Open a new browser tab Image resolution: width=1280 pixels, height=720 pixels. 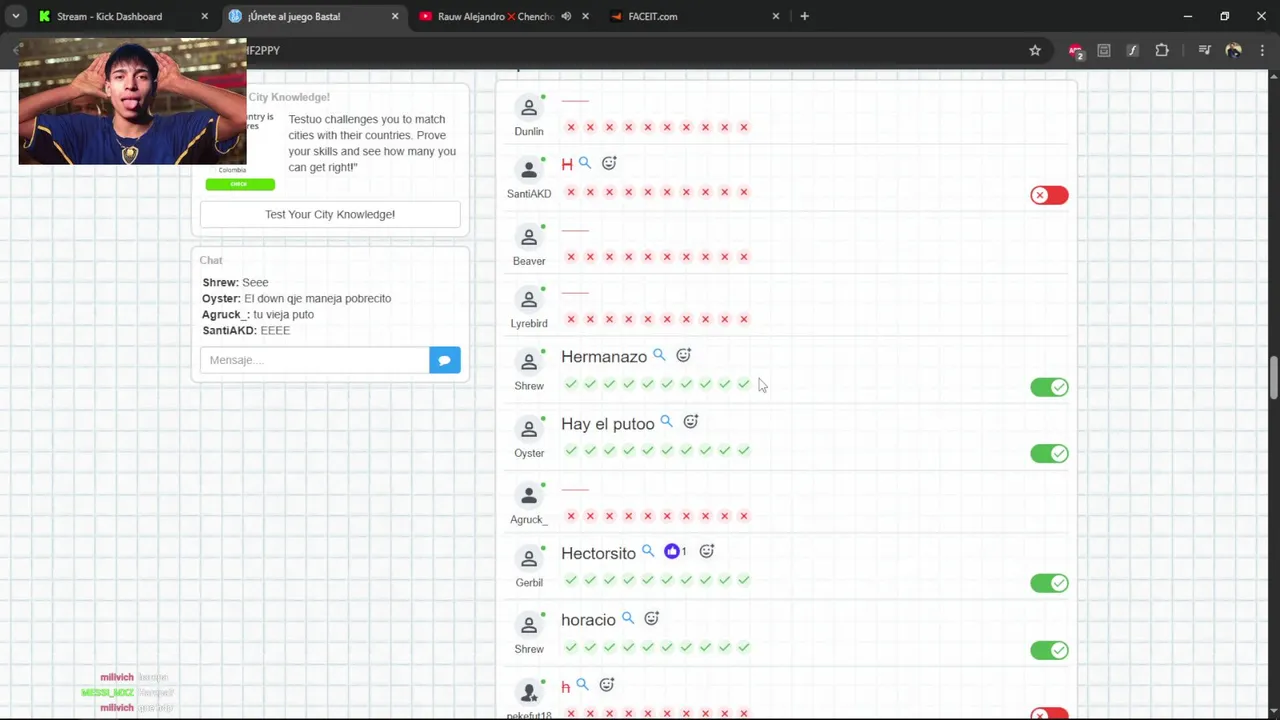804,16
